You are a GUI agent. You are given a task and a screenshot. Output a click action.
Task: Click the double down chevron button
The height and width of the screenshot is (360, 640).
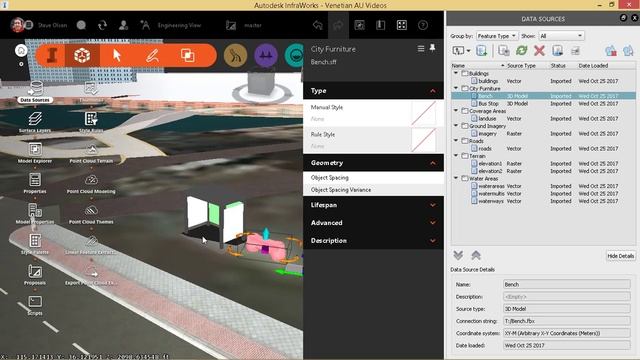458,256
